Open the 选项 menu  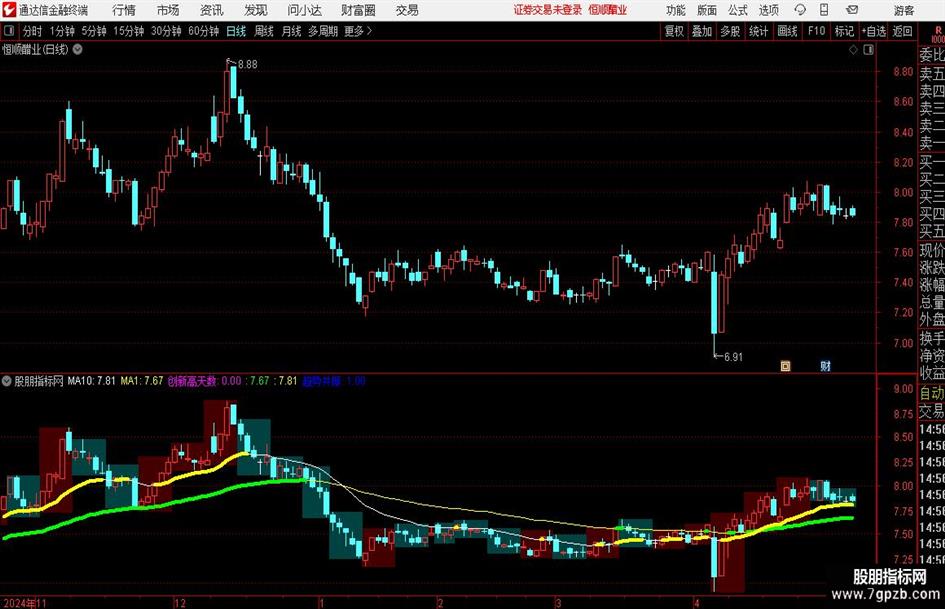coord(768,10)
